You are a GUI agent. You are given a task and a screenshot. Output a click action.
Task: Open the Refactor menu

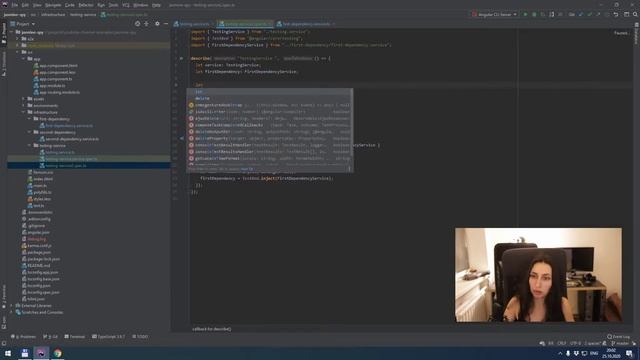(86, 5)
